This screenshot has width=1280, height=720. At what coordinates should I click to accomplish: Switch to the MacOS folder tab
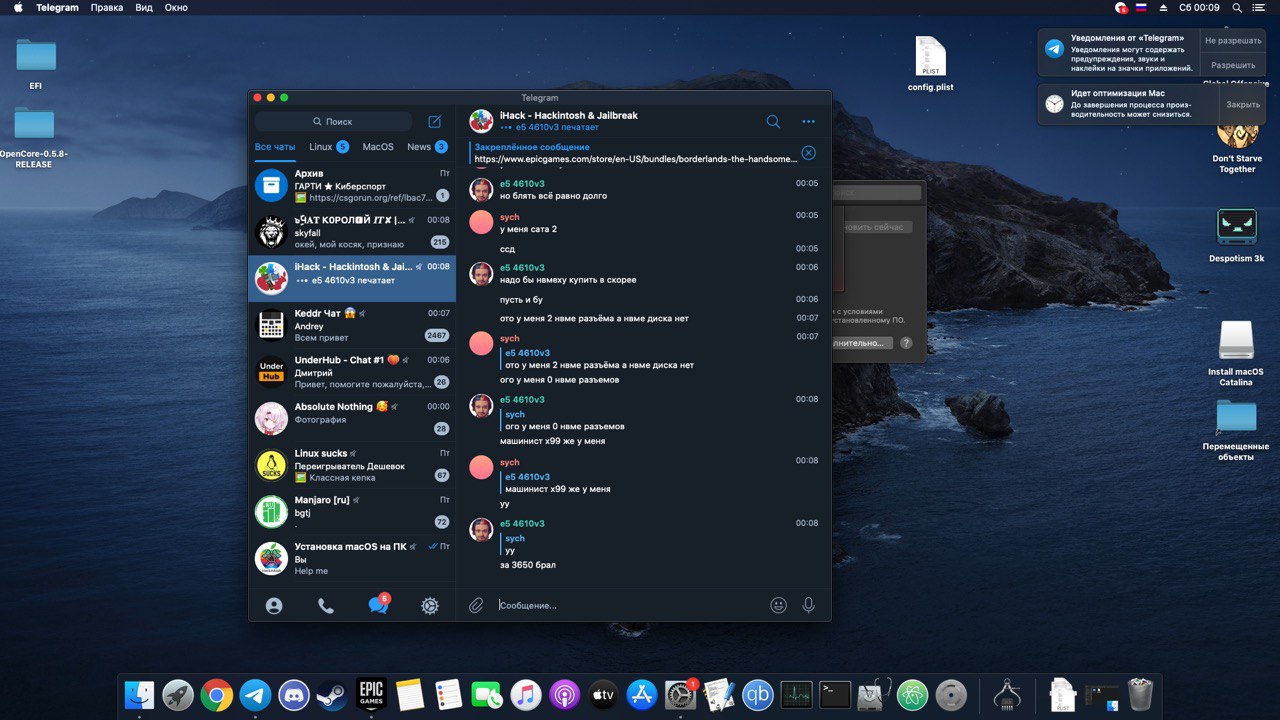[x=378, y=147]
